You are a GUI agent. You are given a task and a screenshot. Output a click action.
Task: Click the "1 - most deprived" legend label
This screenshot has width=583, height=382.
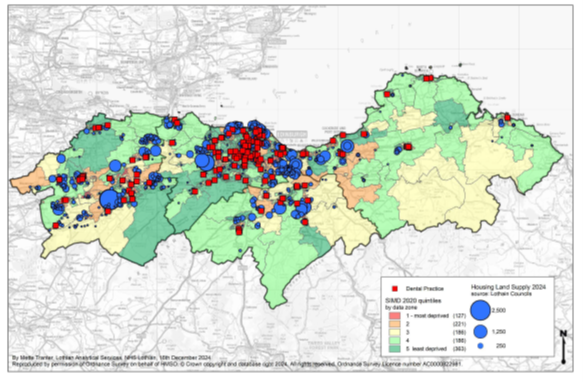pyautogui.click(x=427, y=316)
